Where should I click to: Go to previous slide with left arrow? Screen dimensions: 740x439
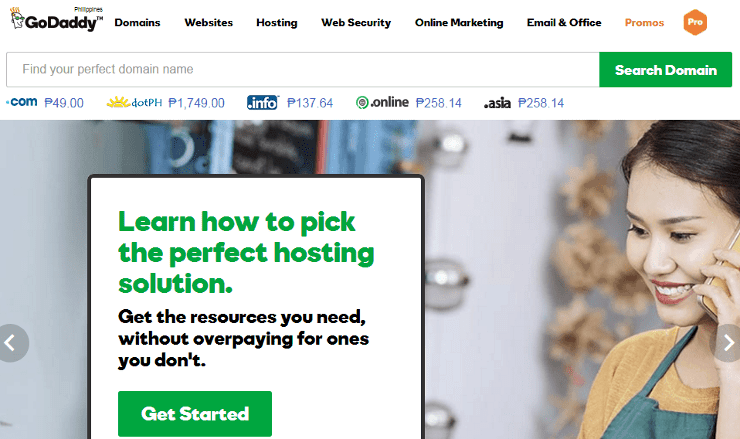(13, 343)
